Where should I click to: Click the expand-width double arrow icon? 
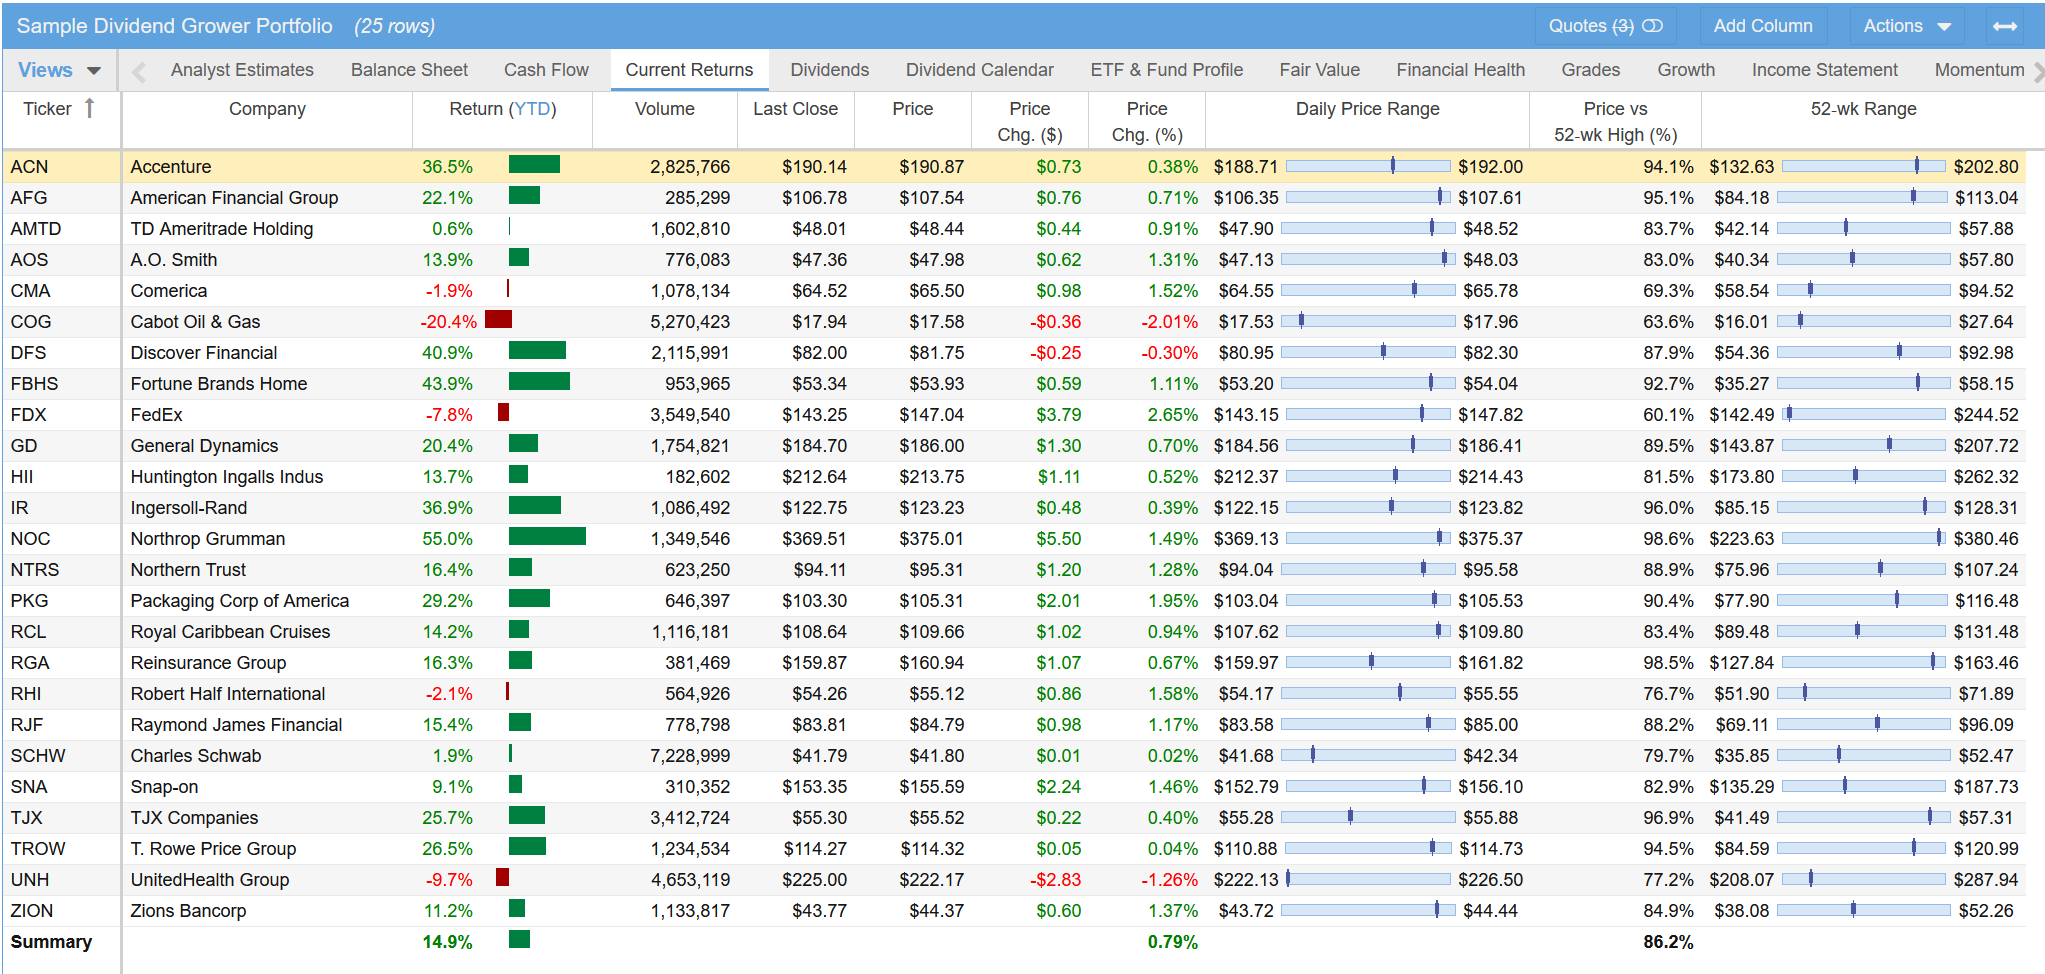(2004, 26)
